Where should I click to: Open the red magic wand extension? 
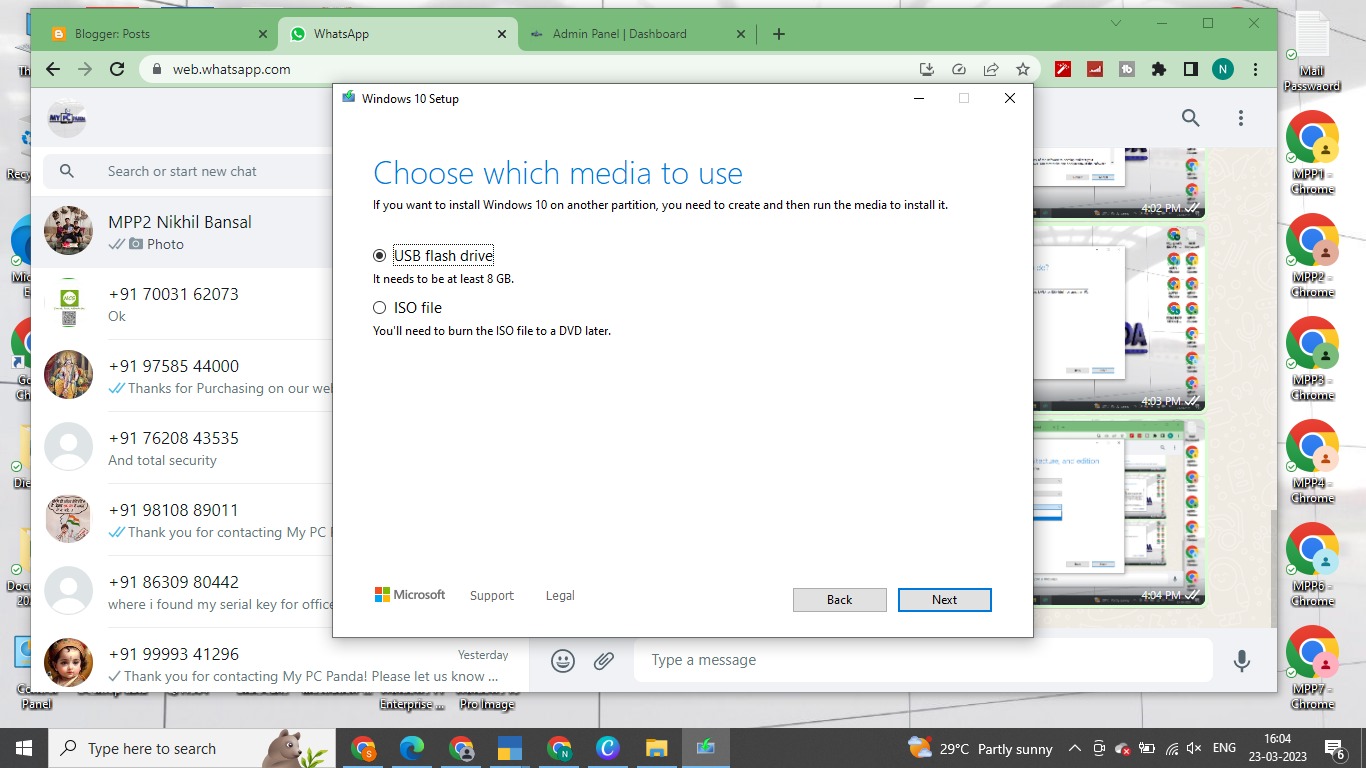tap(1064, 69)
